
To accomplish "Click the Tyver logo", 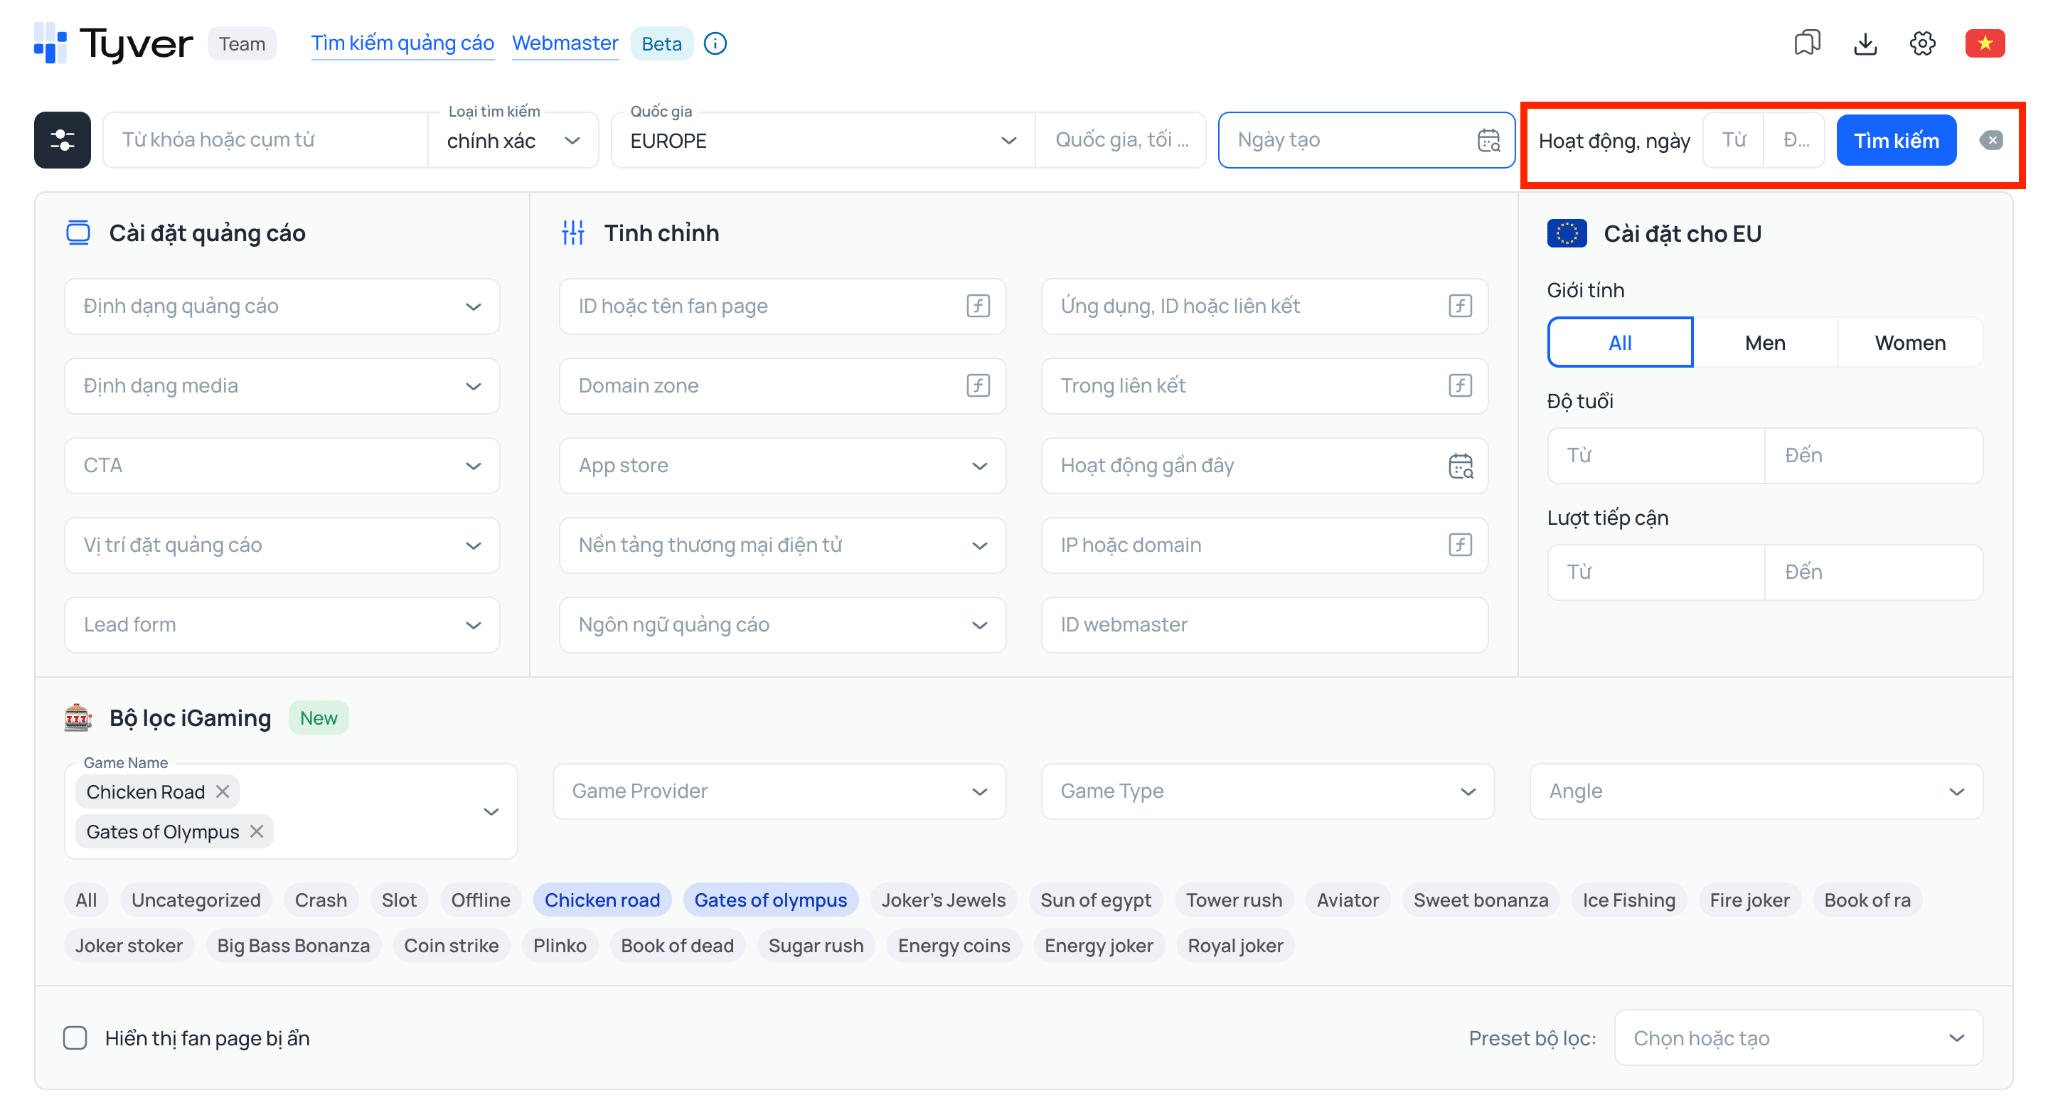I will coord(113,44).
